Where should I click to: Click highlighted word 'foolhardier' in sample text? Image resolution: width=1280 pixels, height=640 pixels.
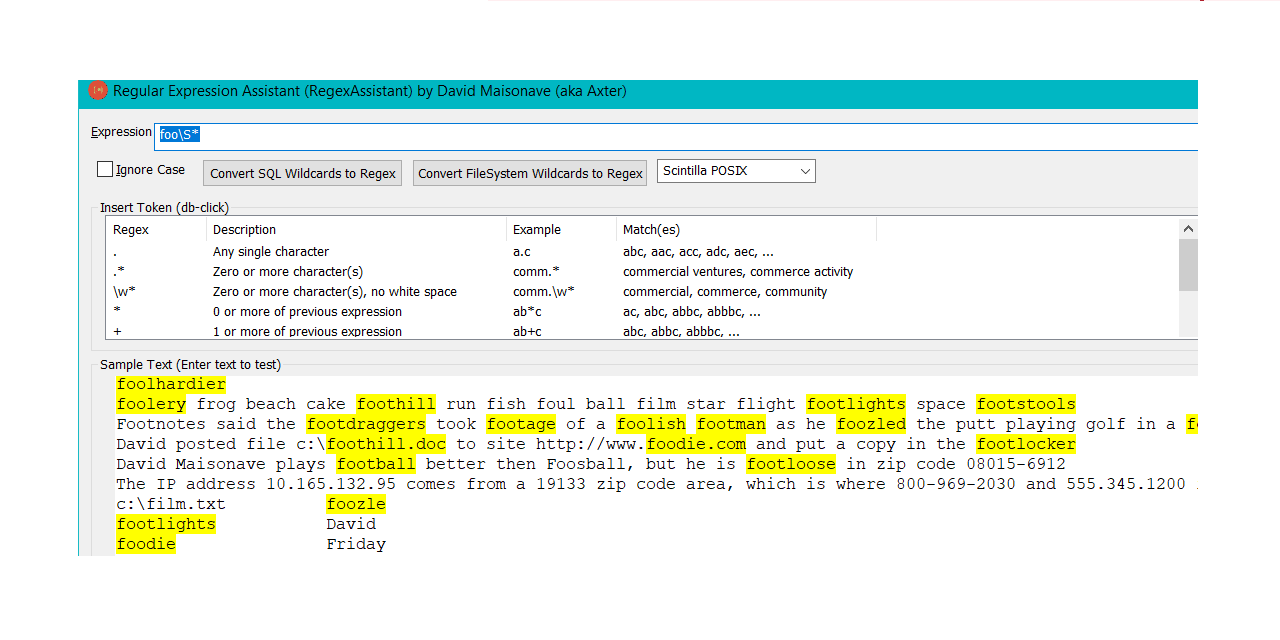171,384
